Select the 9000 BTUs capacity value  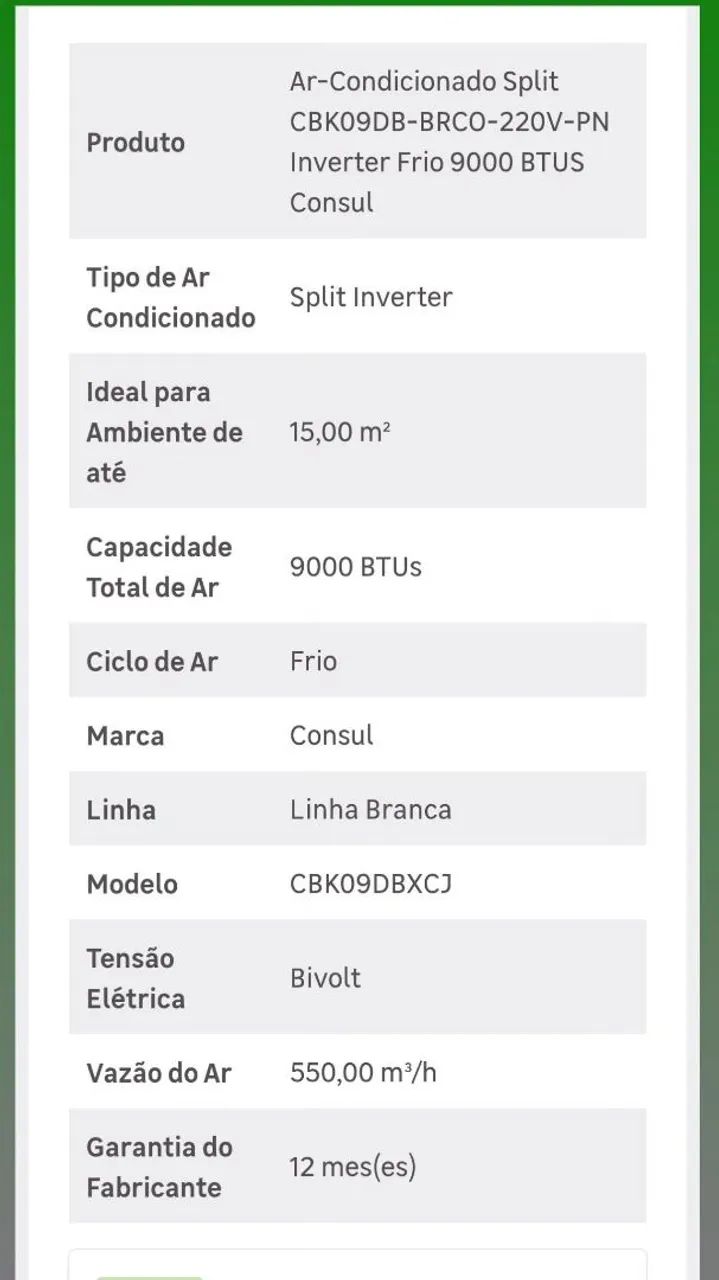pos(356,567)
